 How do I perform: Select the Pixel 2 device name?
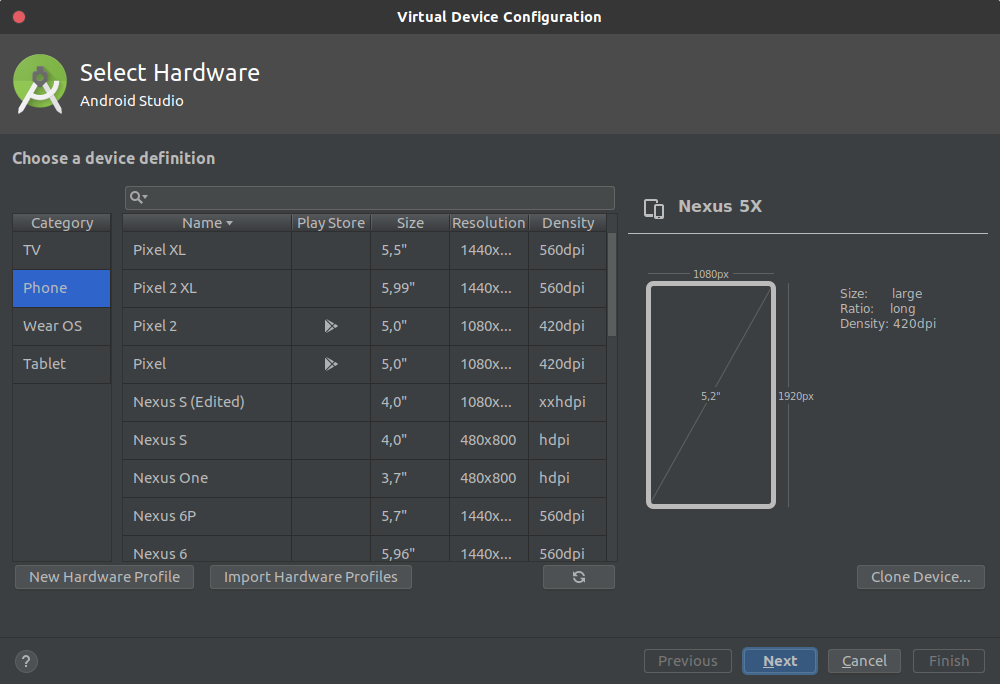pyautogui.click(x=155, y=326)
